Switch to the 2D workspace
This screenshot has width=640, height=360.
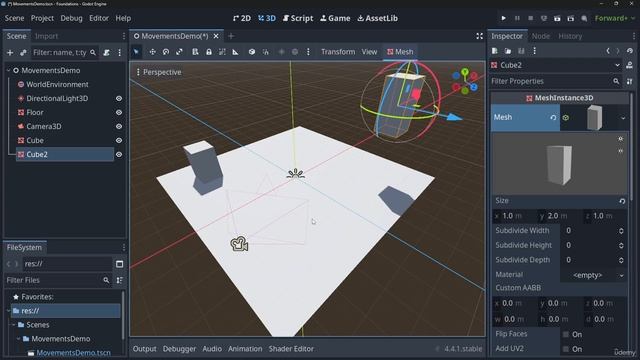tap(242, 18)
